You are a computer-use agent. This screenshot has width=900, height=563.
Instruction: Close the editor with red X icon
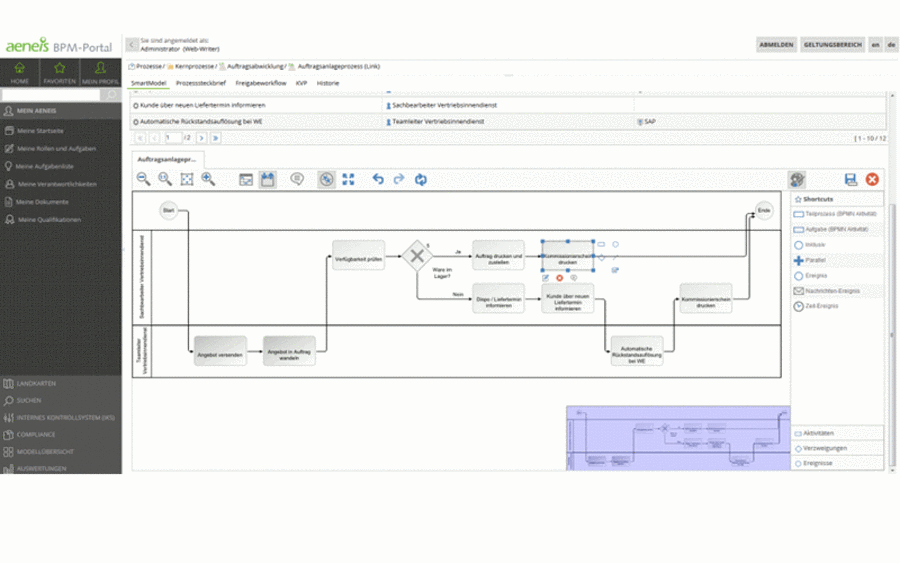[x=872, y=180]
